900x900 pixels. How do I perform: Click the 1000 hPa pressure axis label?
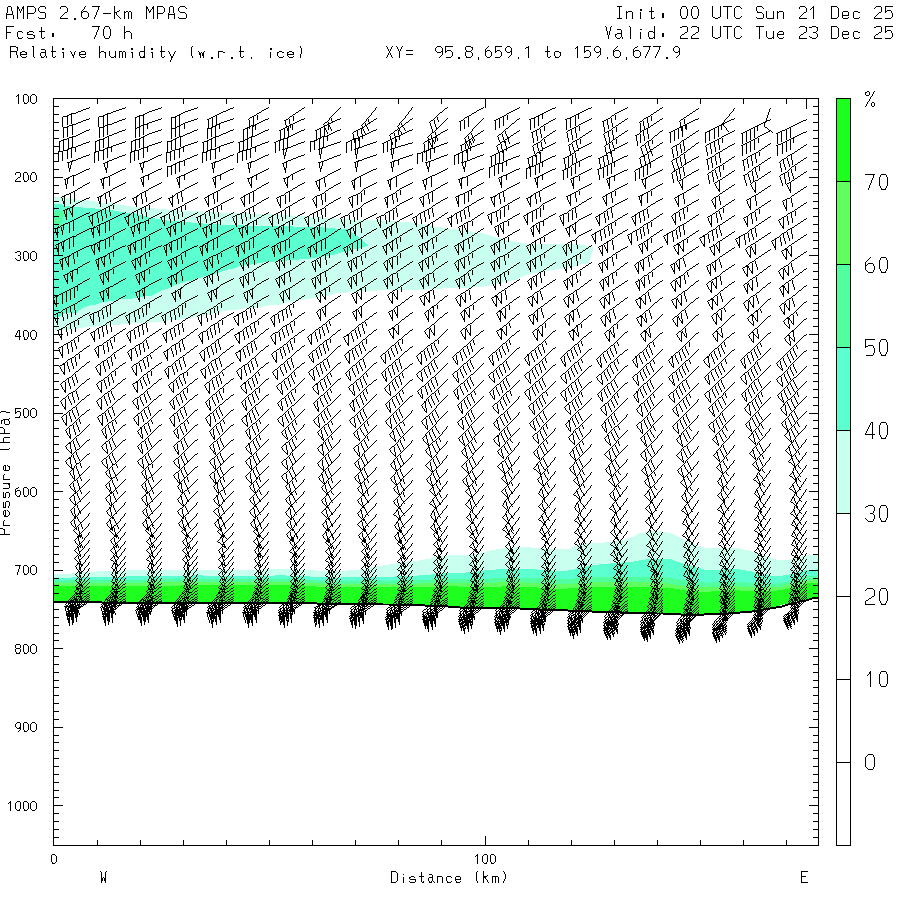coord(22,806)
